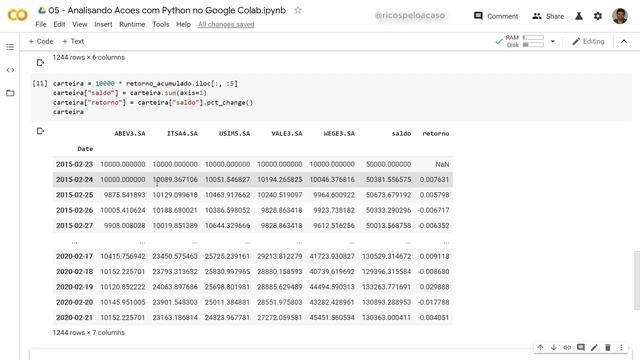
Task: Open the View menu
Action: 80,24
